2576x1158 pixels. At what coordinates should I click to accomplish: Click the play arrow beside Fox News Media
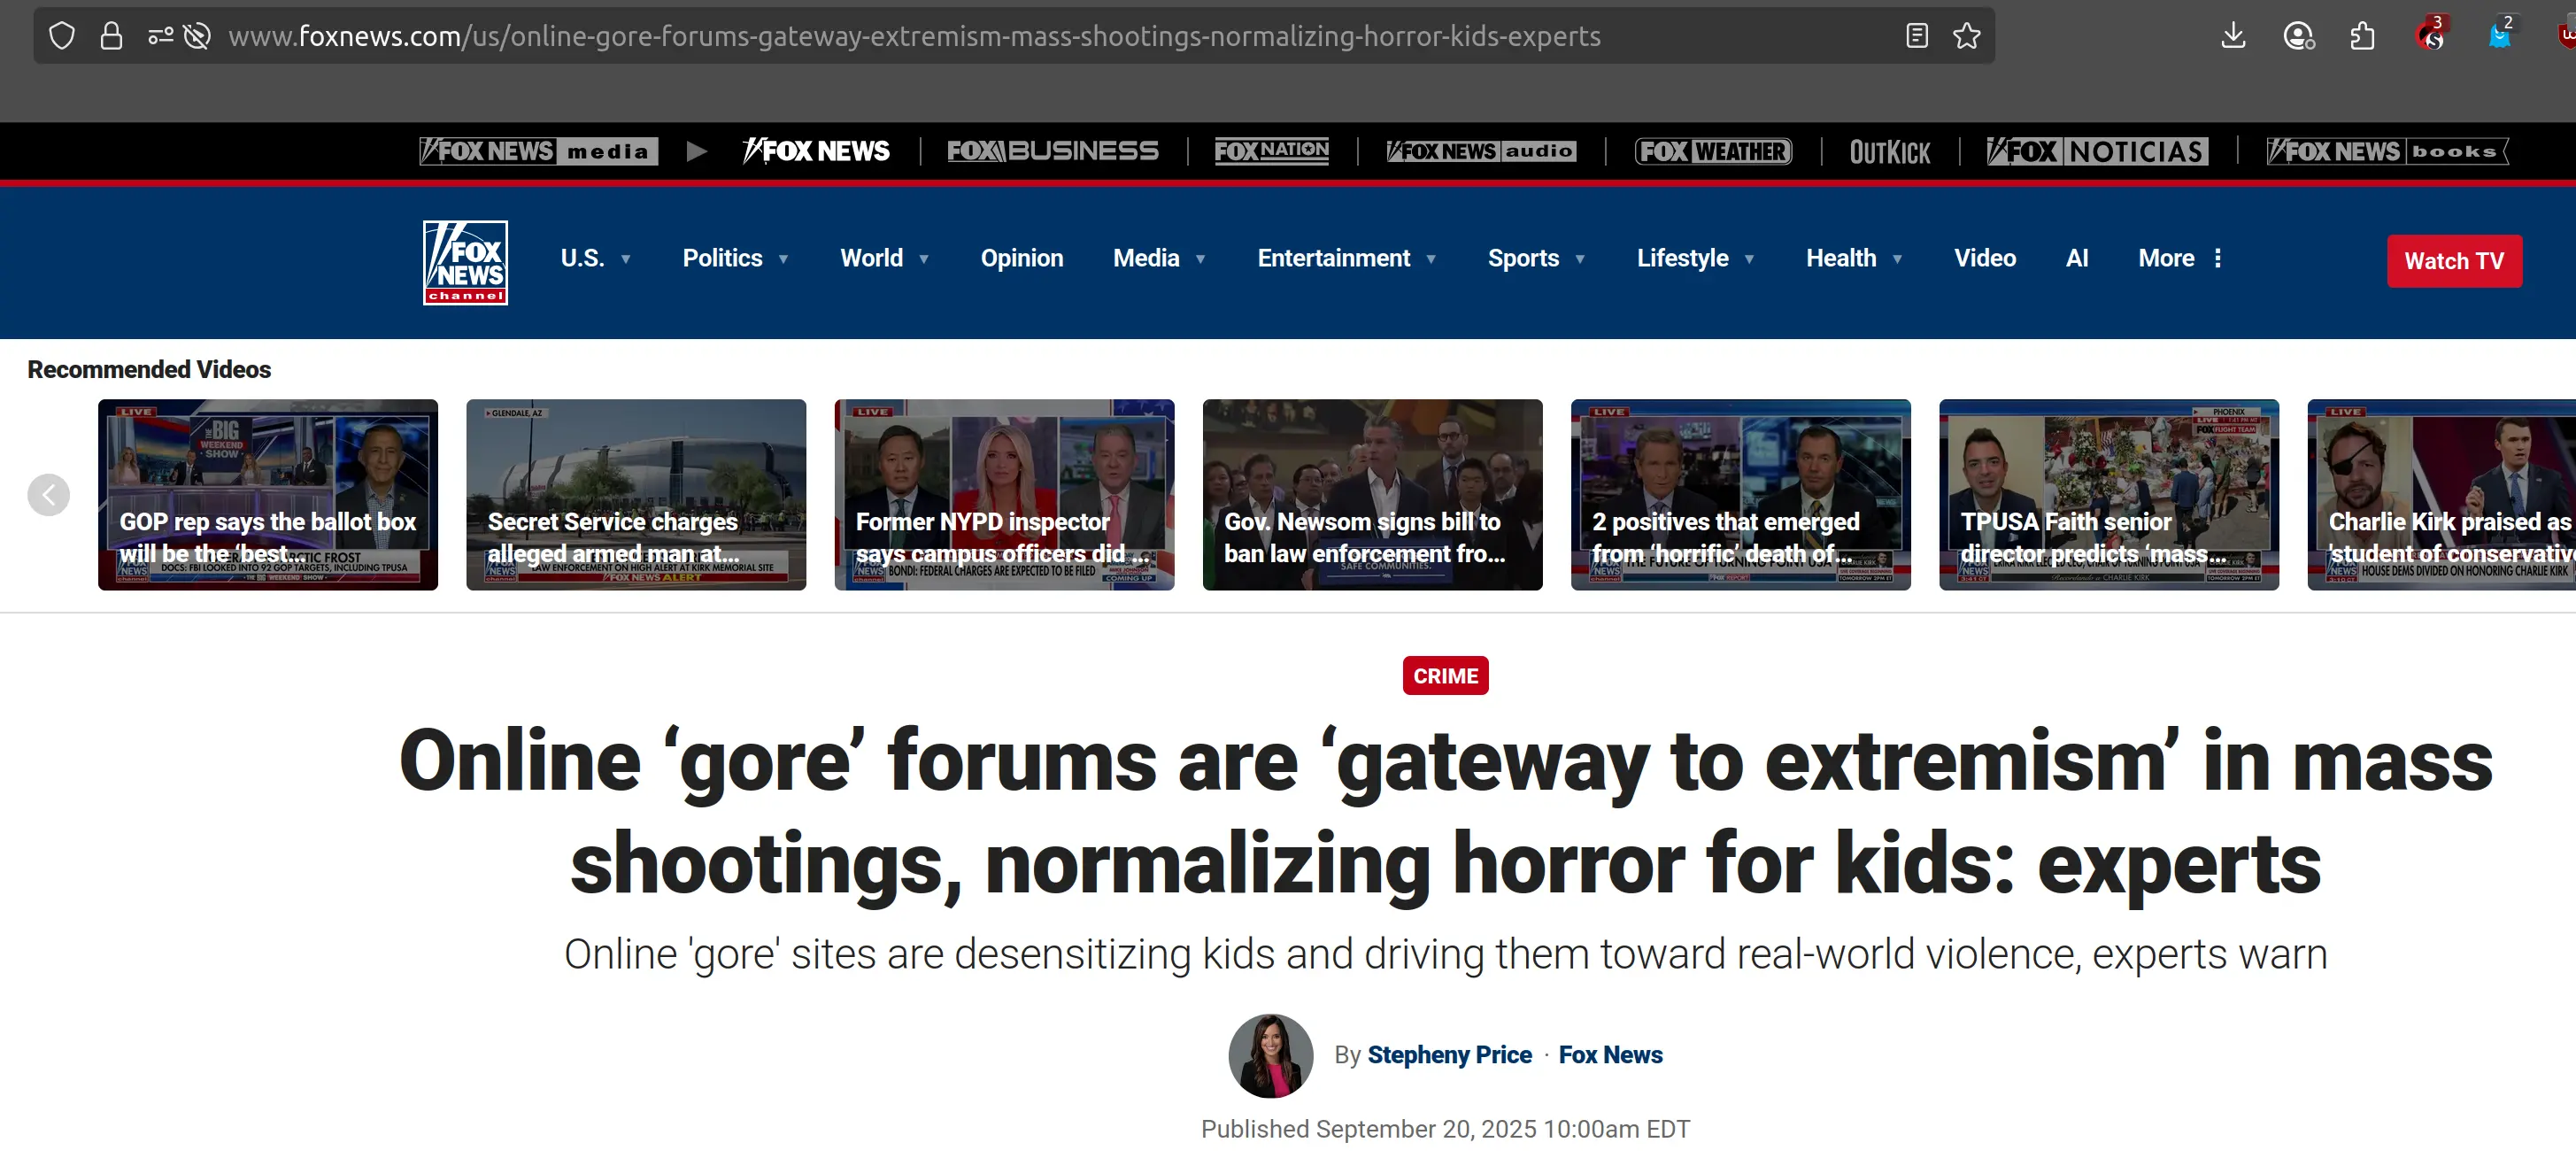(x=696, y=151)
